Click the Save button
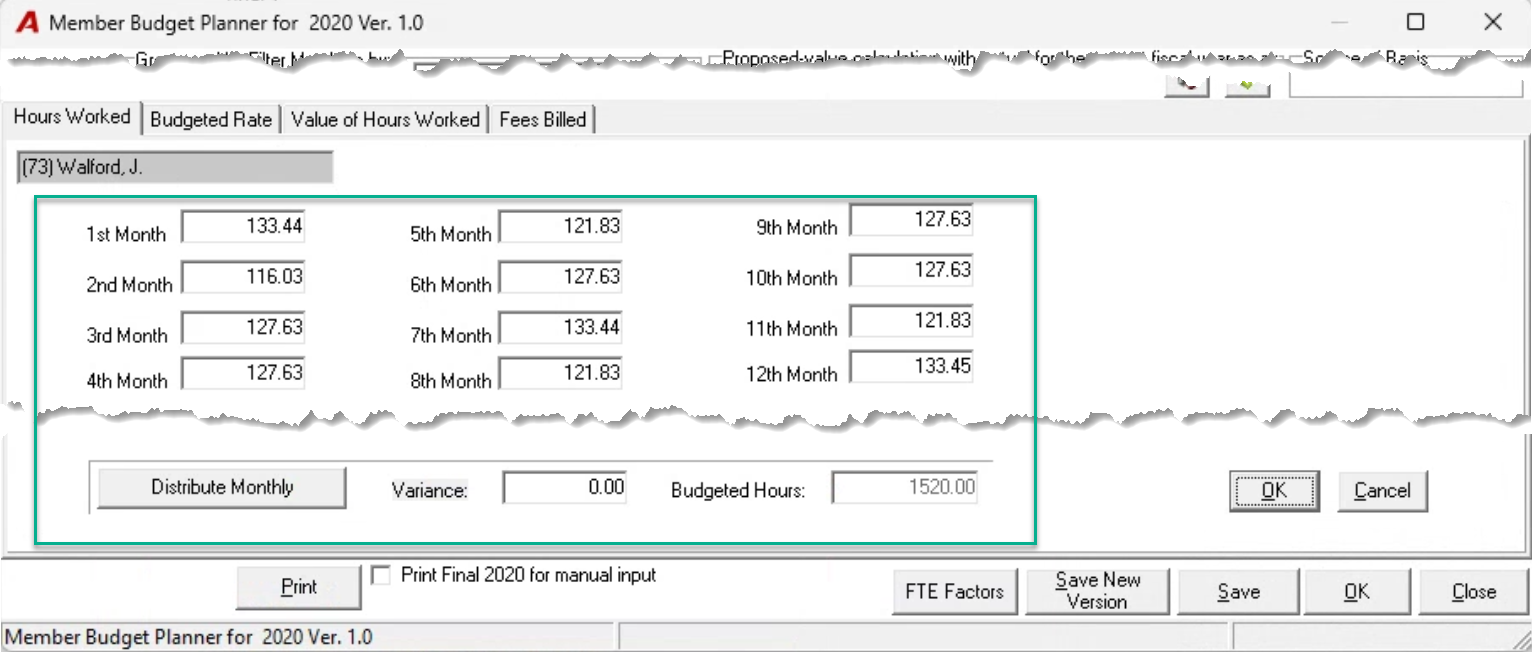Screen dimensions: 1532x653 [1238, 591]
